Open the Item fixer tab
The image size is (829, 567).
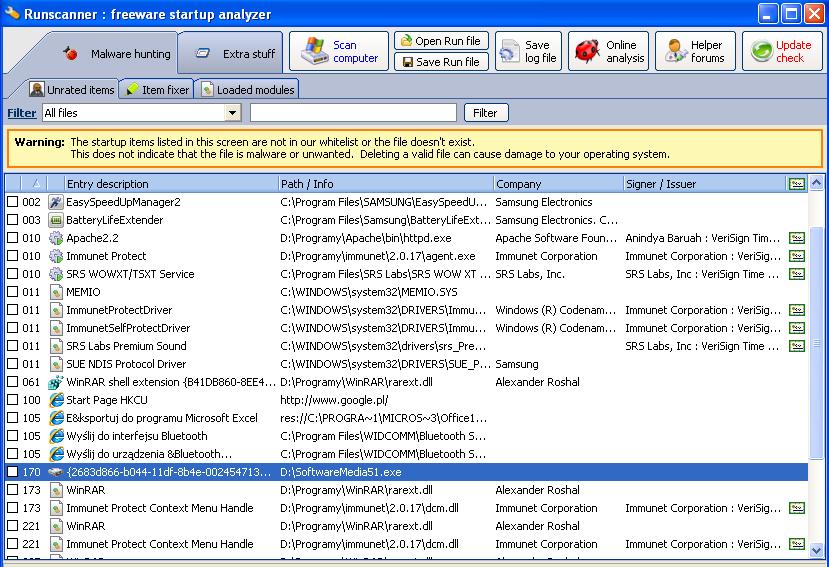157,90
